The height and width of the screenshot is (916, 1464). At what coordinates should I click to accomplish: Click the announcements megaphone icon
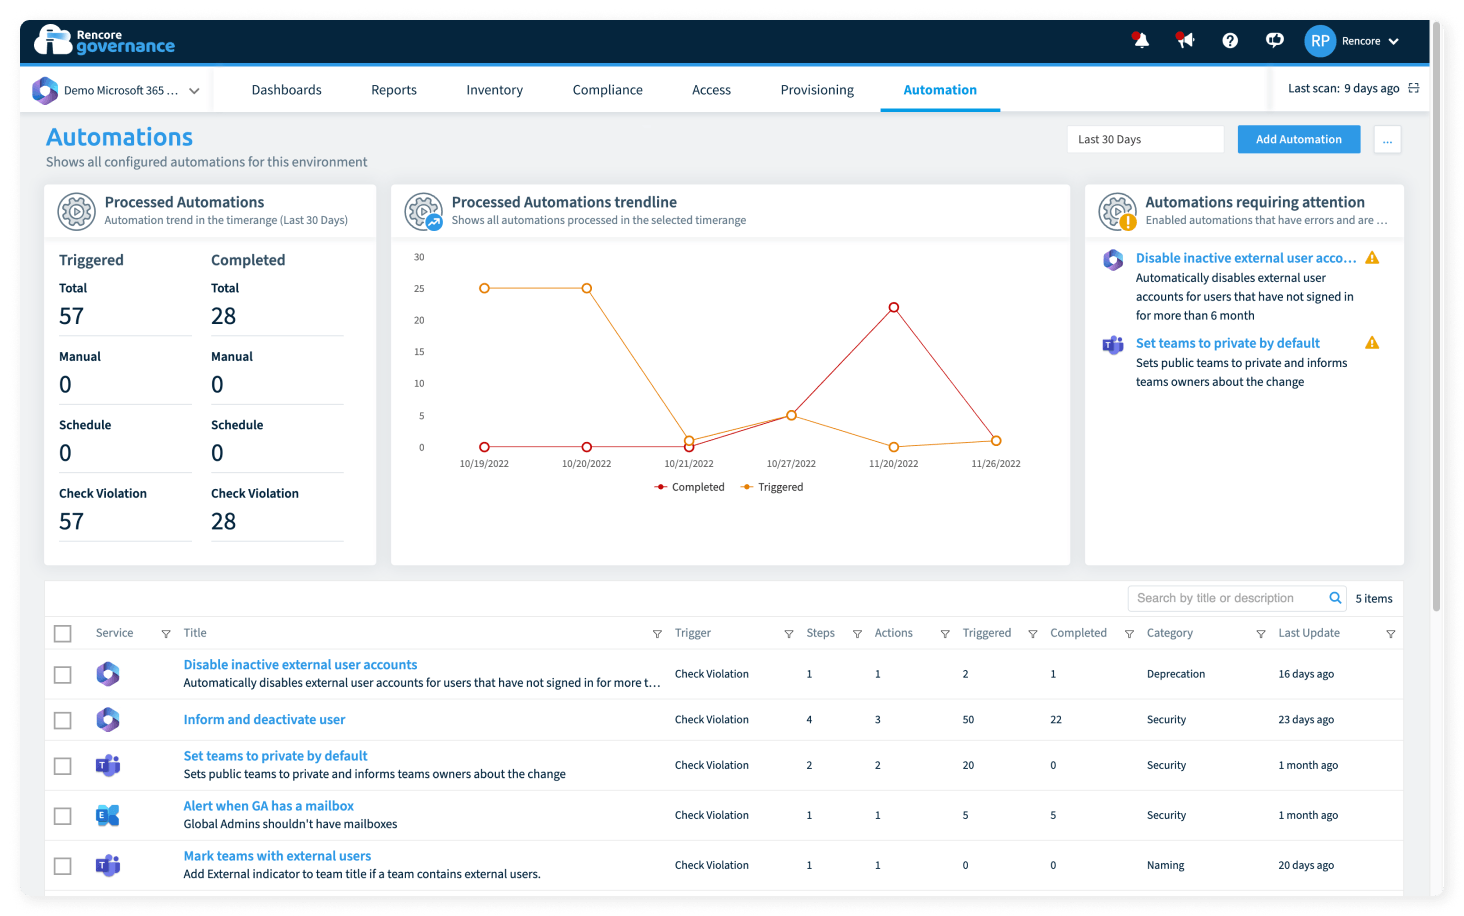pos(1185,40)
